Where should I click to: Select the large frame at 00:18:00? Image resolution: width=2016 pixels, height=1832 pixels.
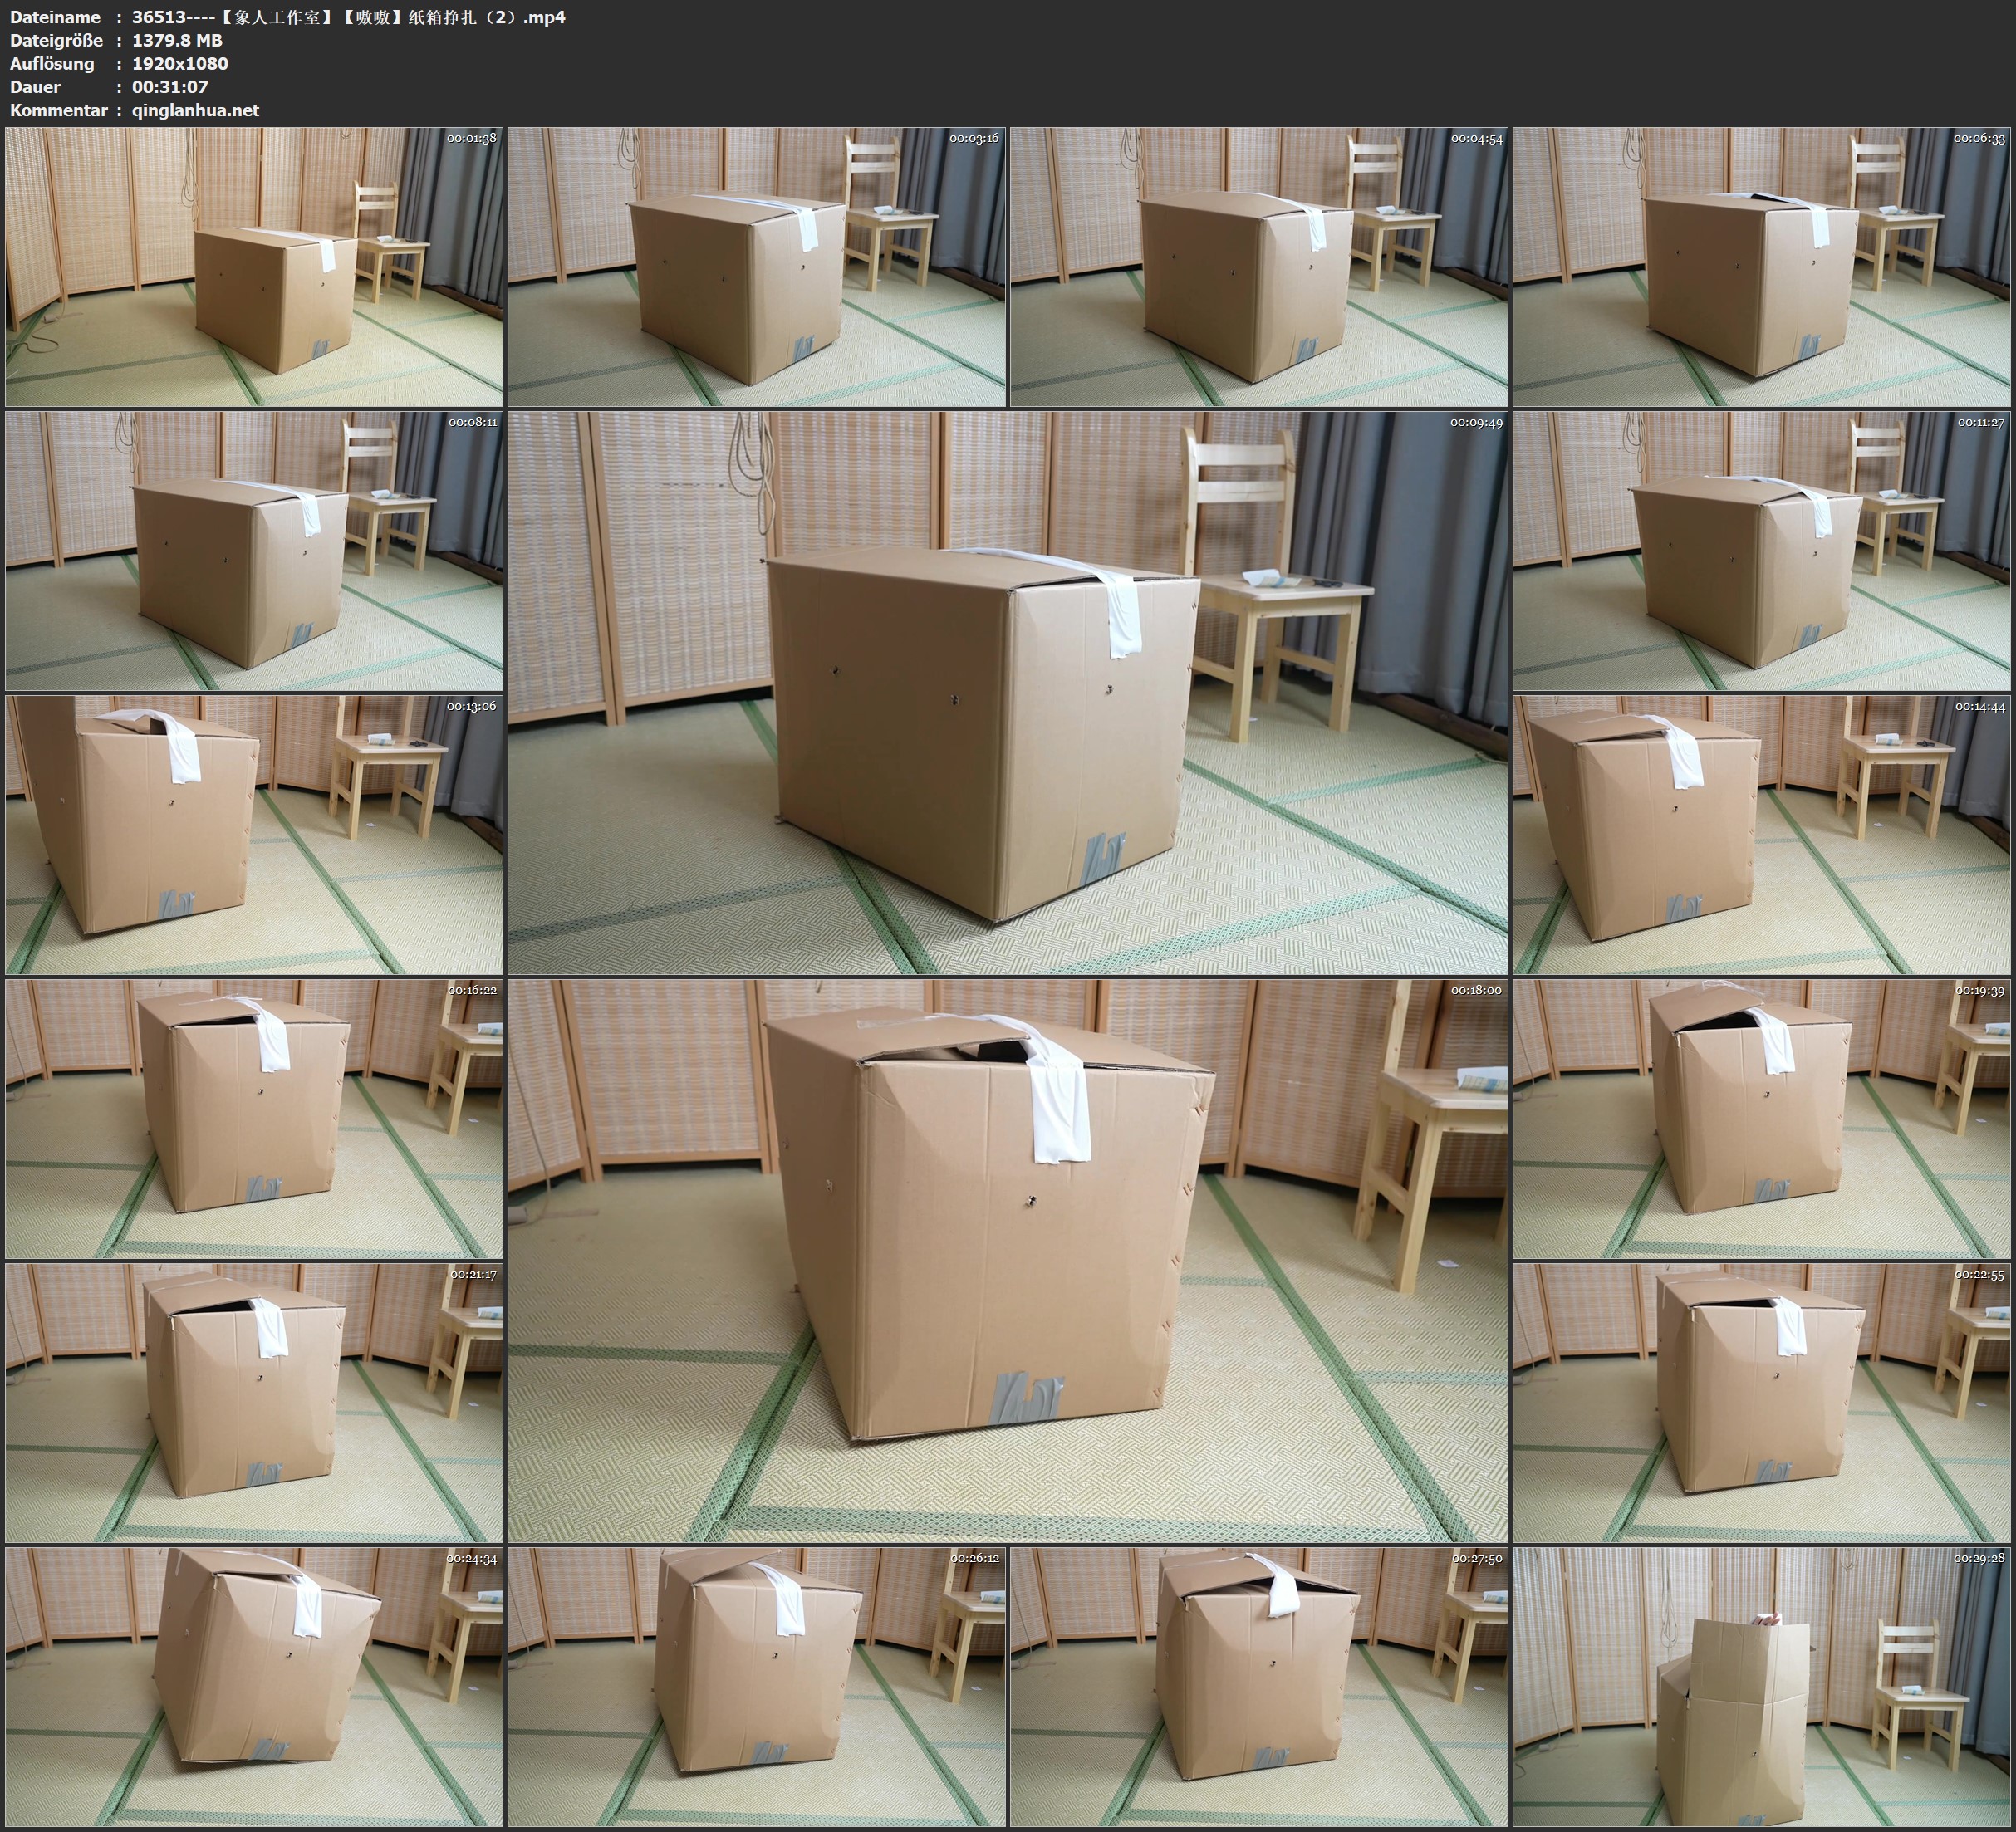click(1007, 1260)
